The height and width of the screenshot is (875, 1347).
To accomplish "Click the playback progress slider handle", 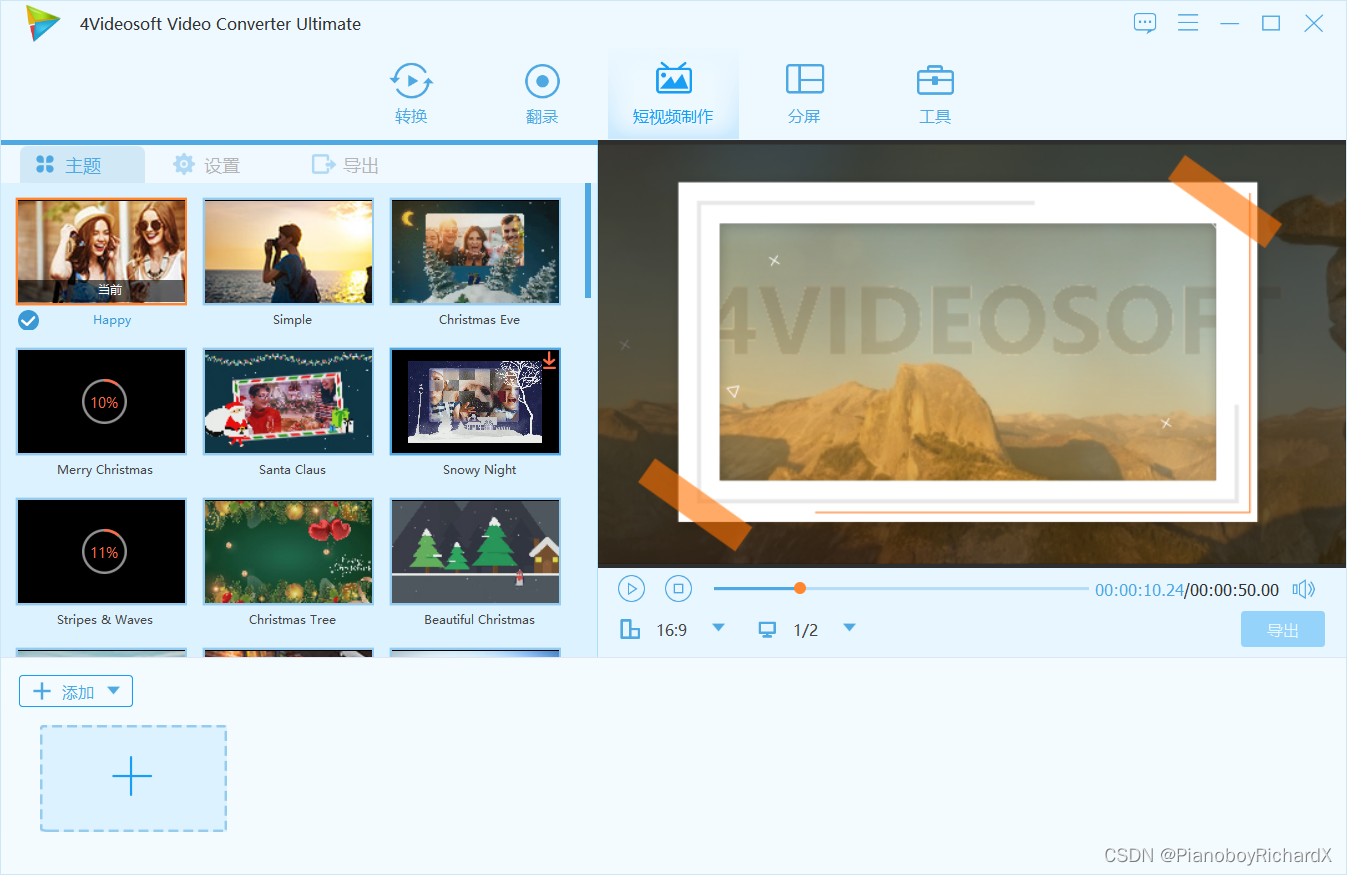I will tap(800, 588).
